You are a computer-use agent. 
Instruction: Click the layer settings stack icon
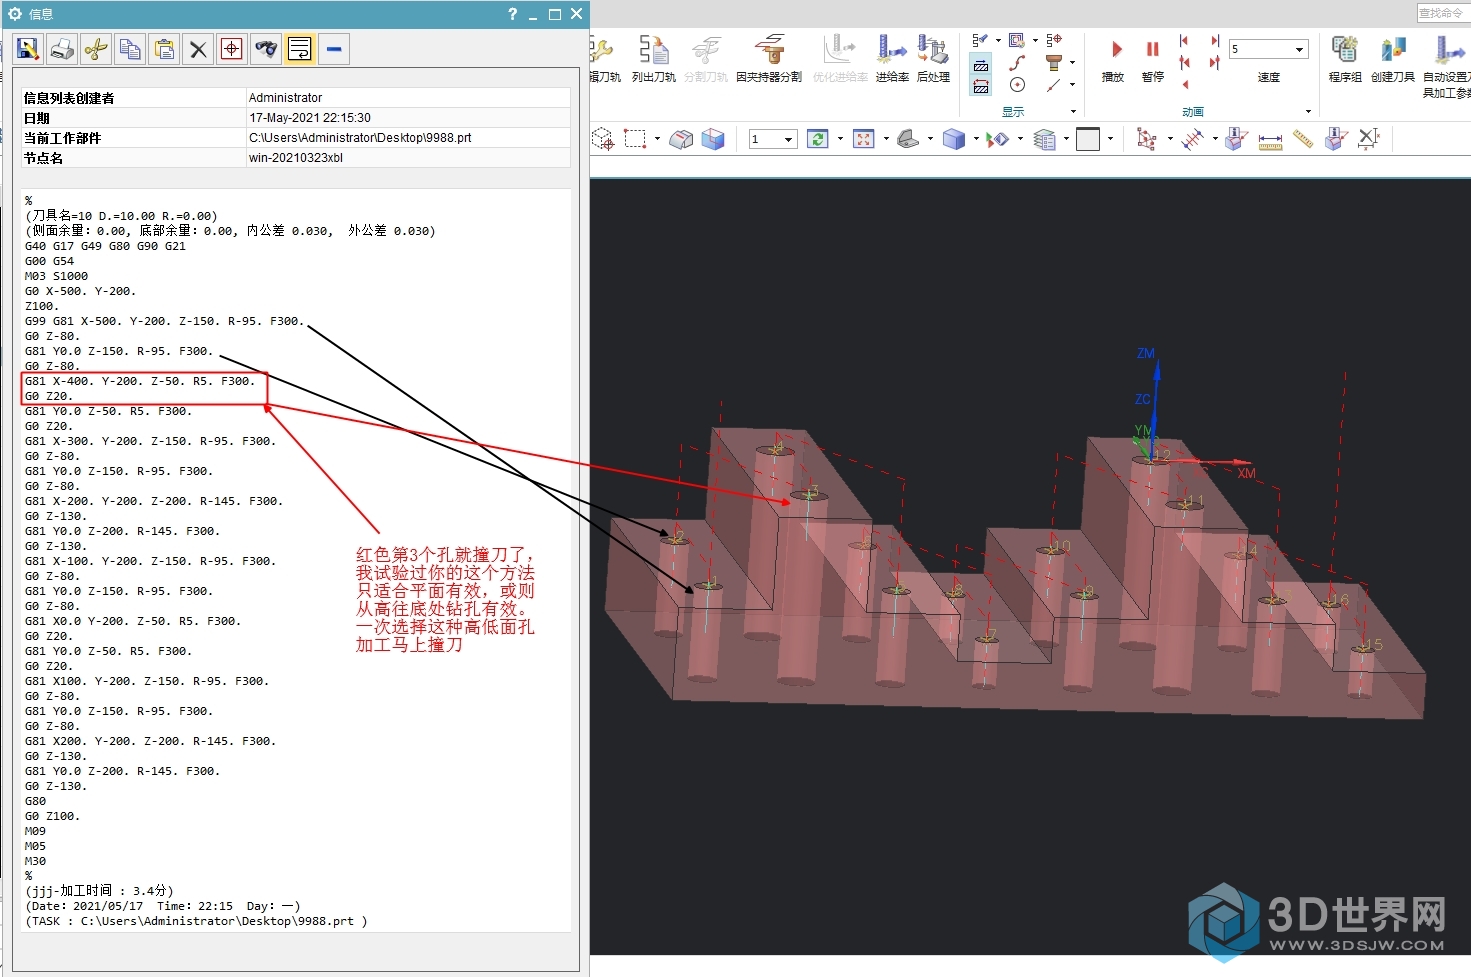(1045, 139)
